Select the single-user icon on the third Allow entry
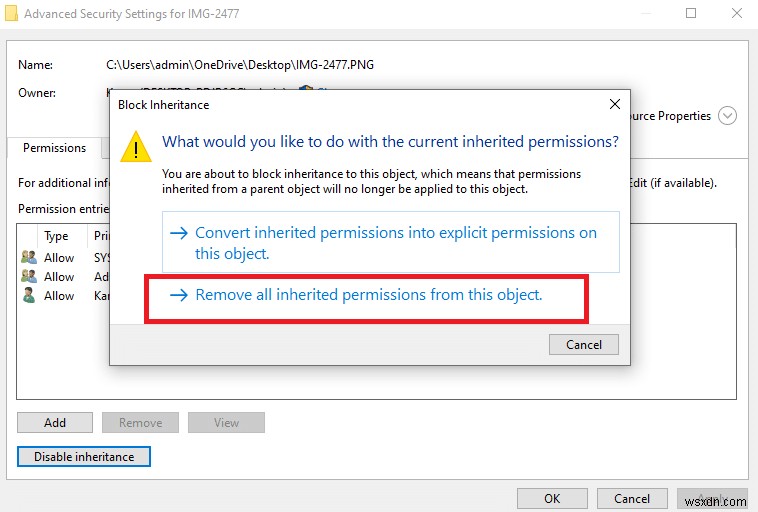Image resolution: width=758 pixels, height=512 pixels. (x=28, y=295)
